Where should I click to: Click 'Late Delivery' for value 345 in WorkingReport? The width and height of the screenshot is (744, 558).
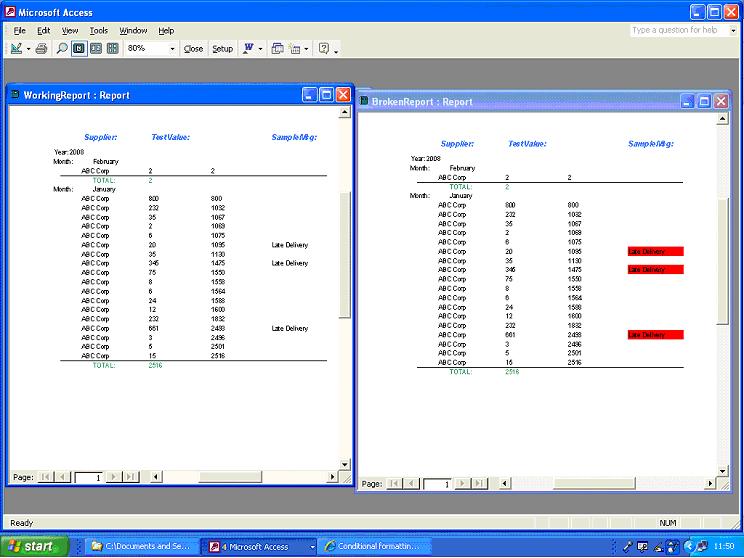pos(289,263)
